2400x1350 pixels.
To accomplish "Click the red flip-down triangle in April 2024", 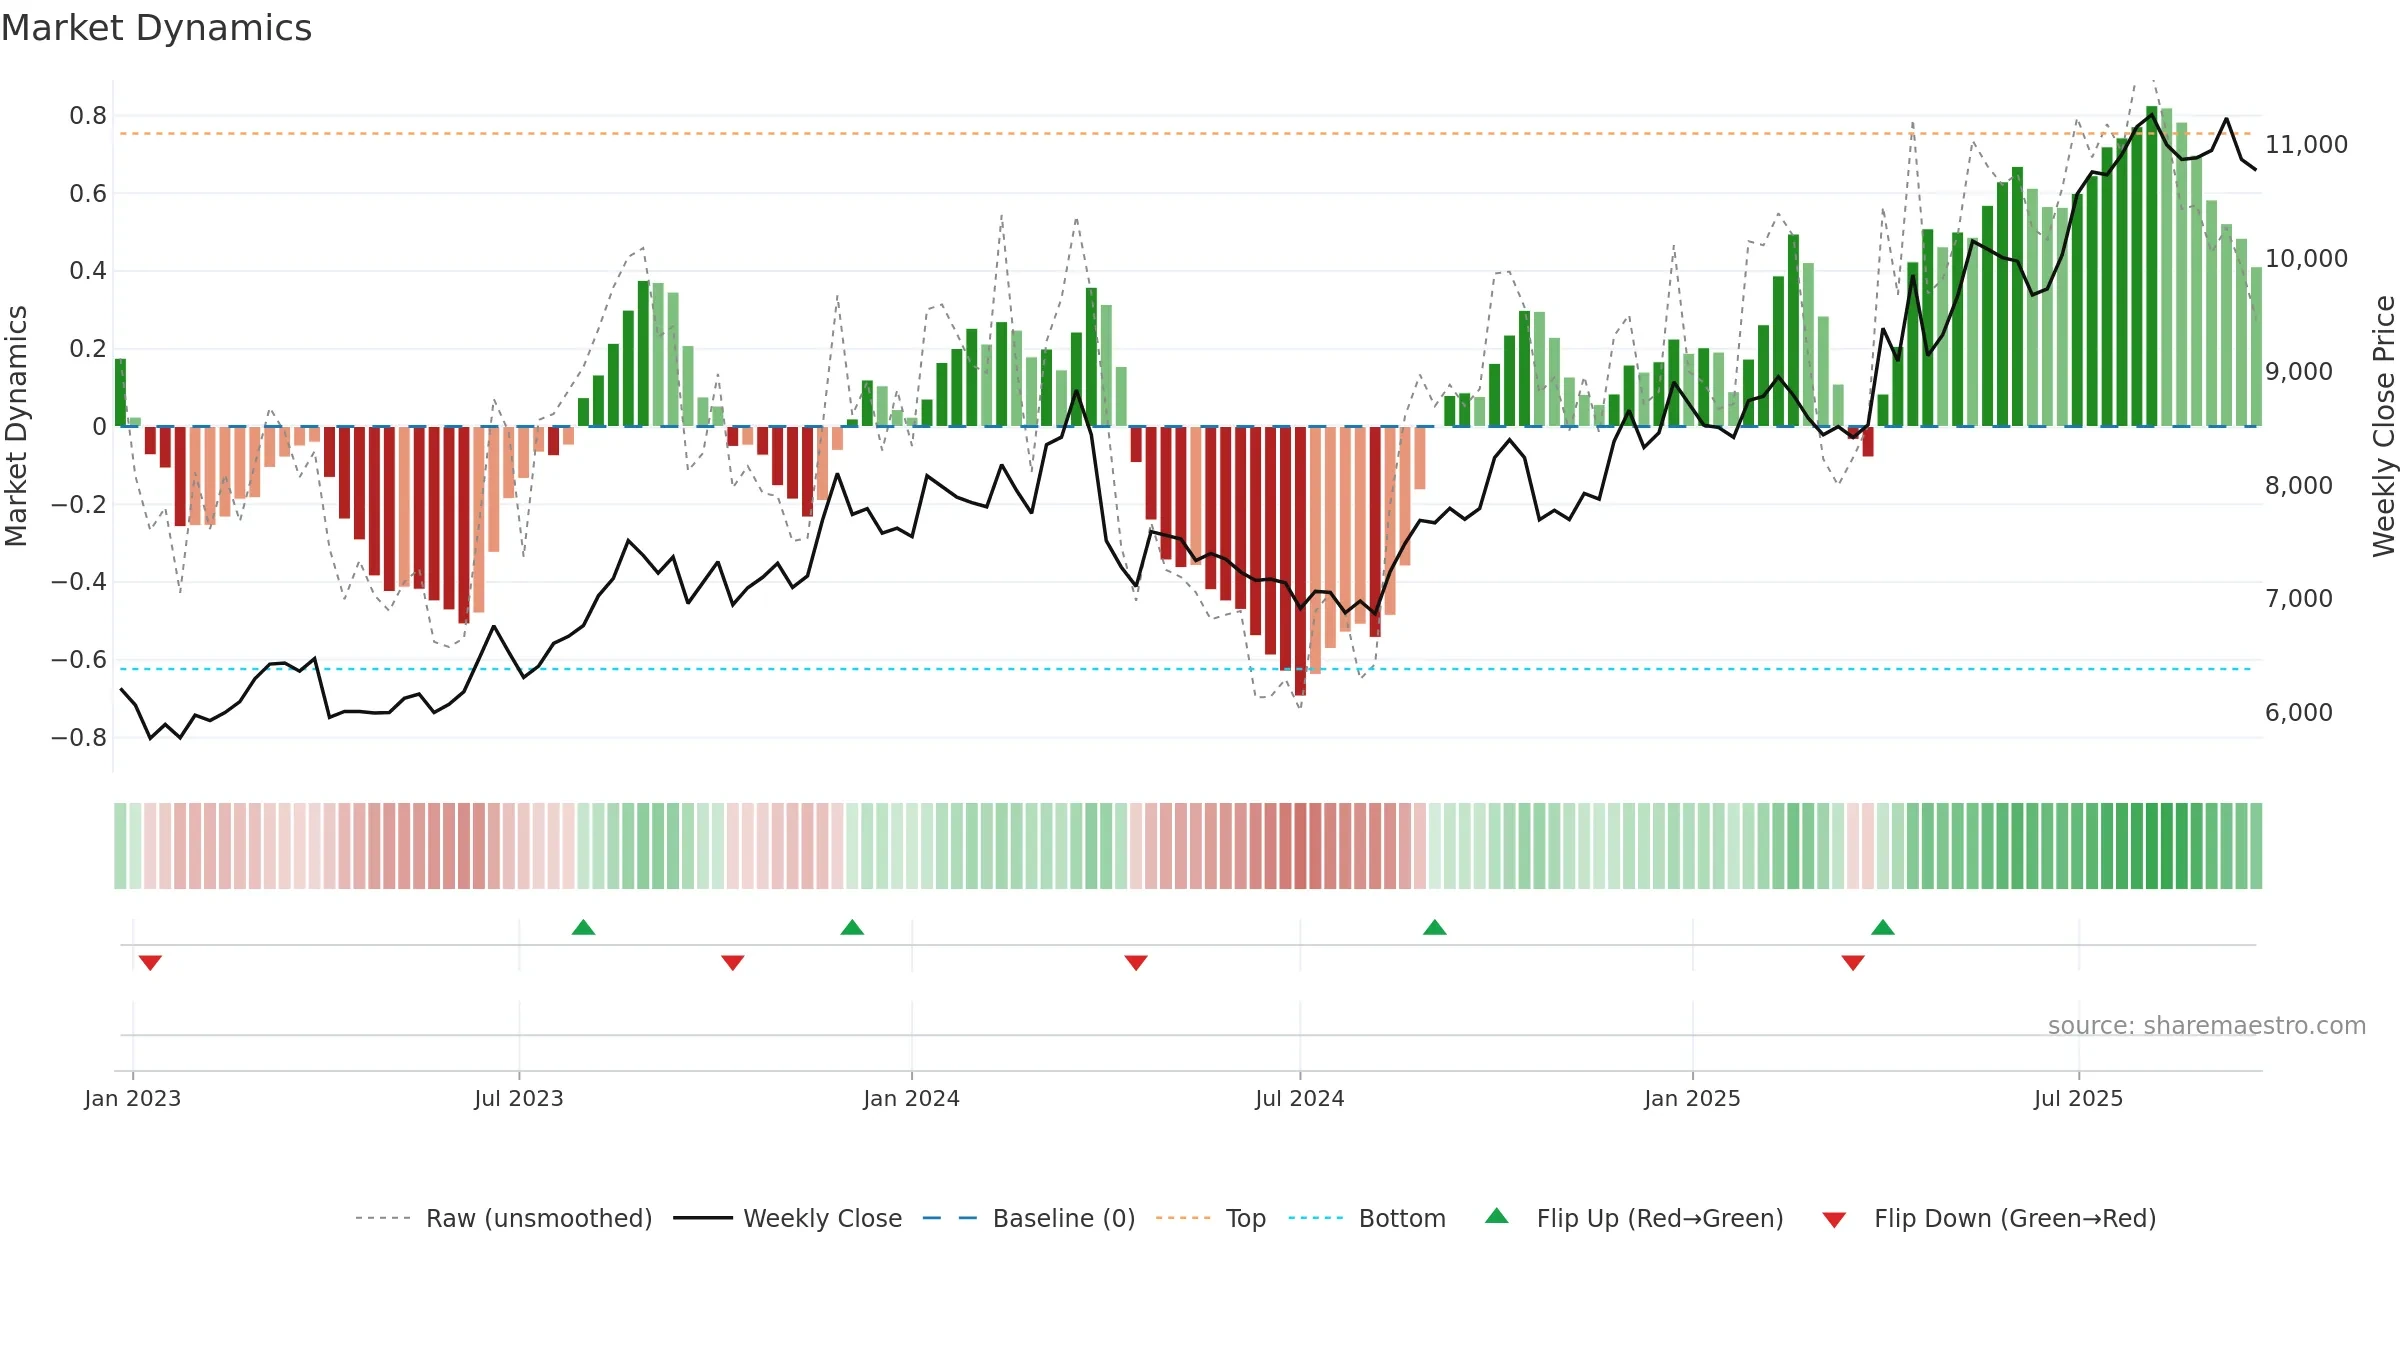I will [1136, 963].
